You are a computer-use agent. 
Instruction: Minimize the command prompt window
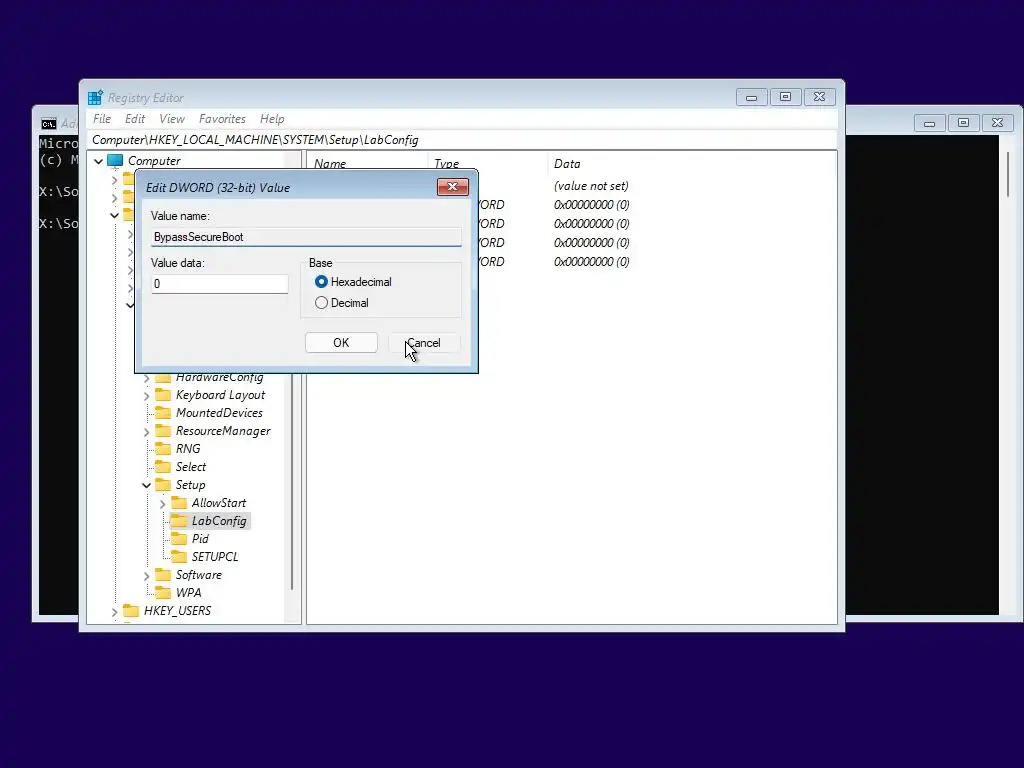[x=929, y=123]
